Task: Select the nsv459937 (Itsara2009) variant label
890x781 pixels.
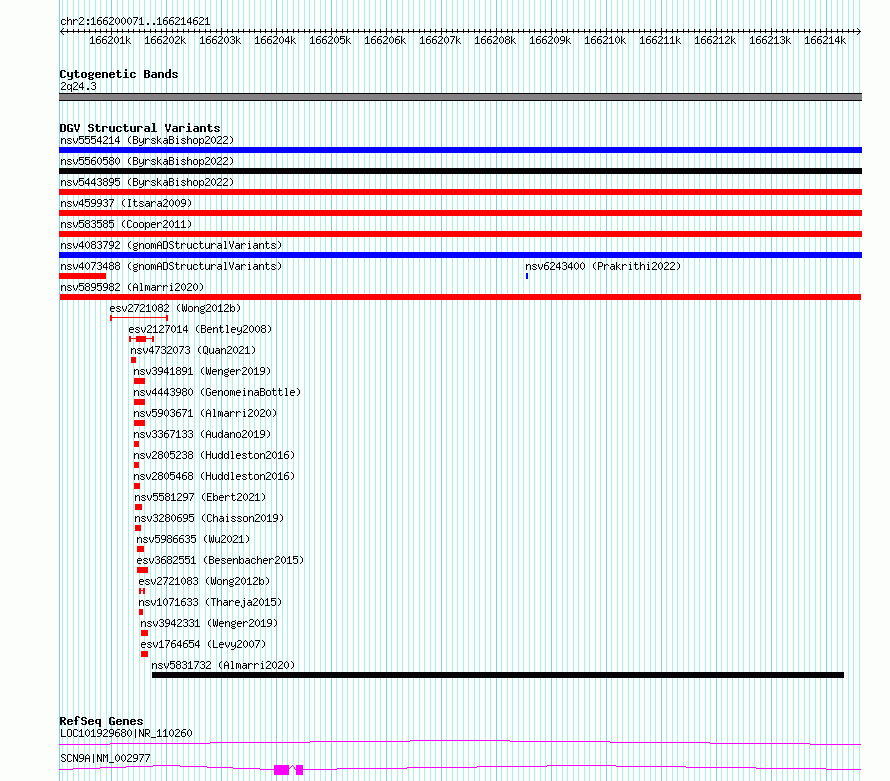Action: 126,203
